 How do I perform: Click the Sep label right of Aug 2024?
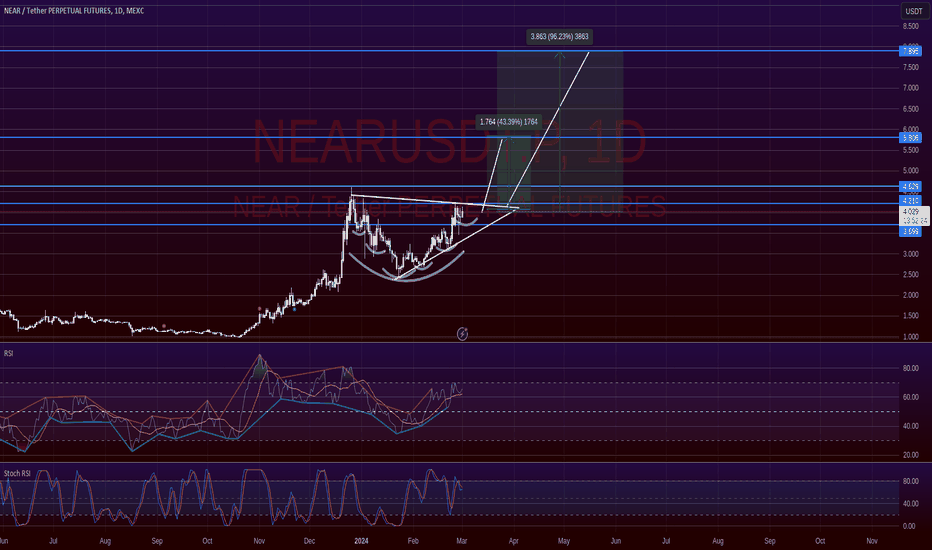770,541
